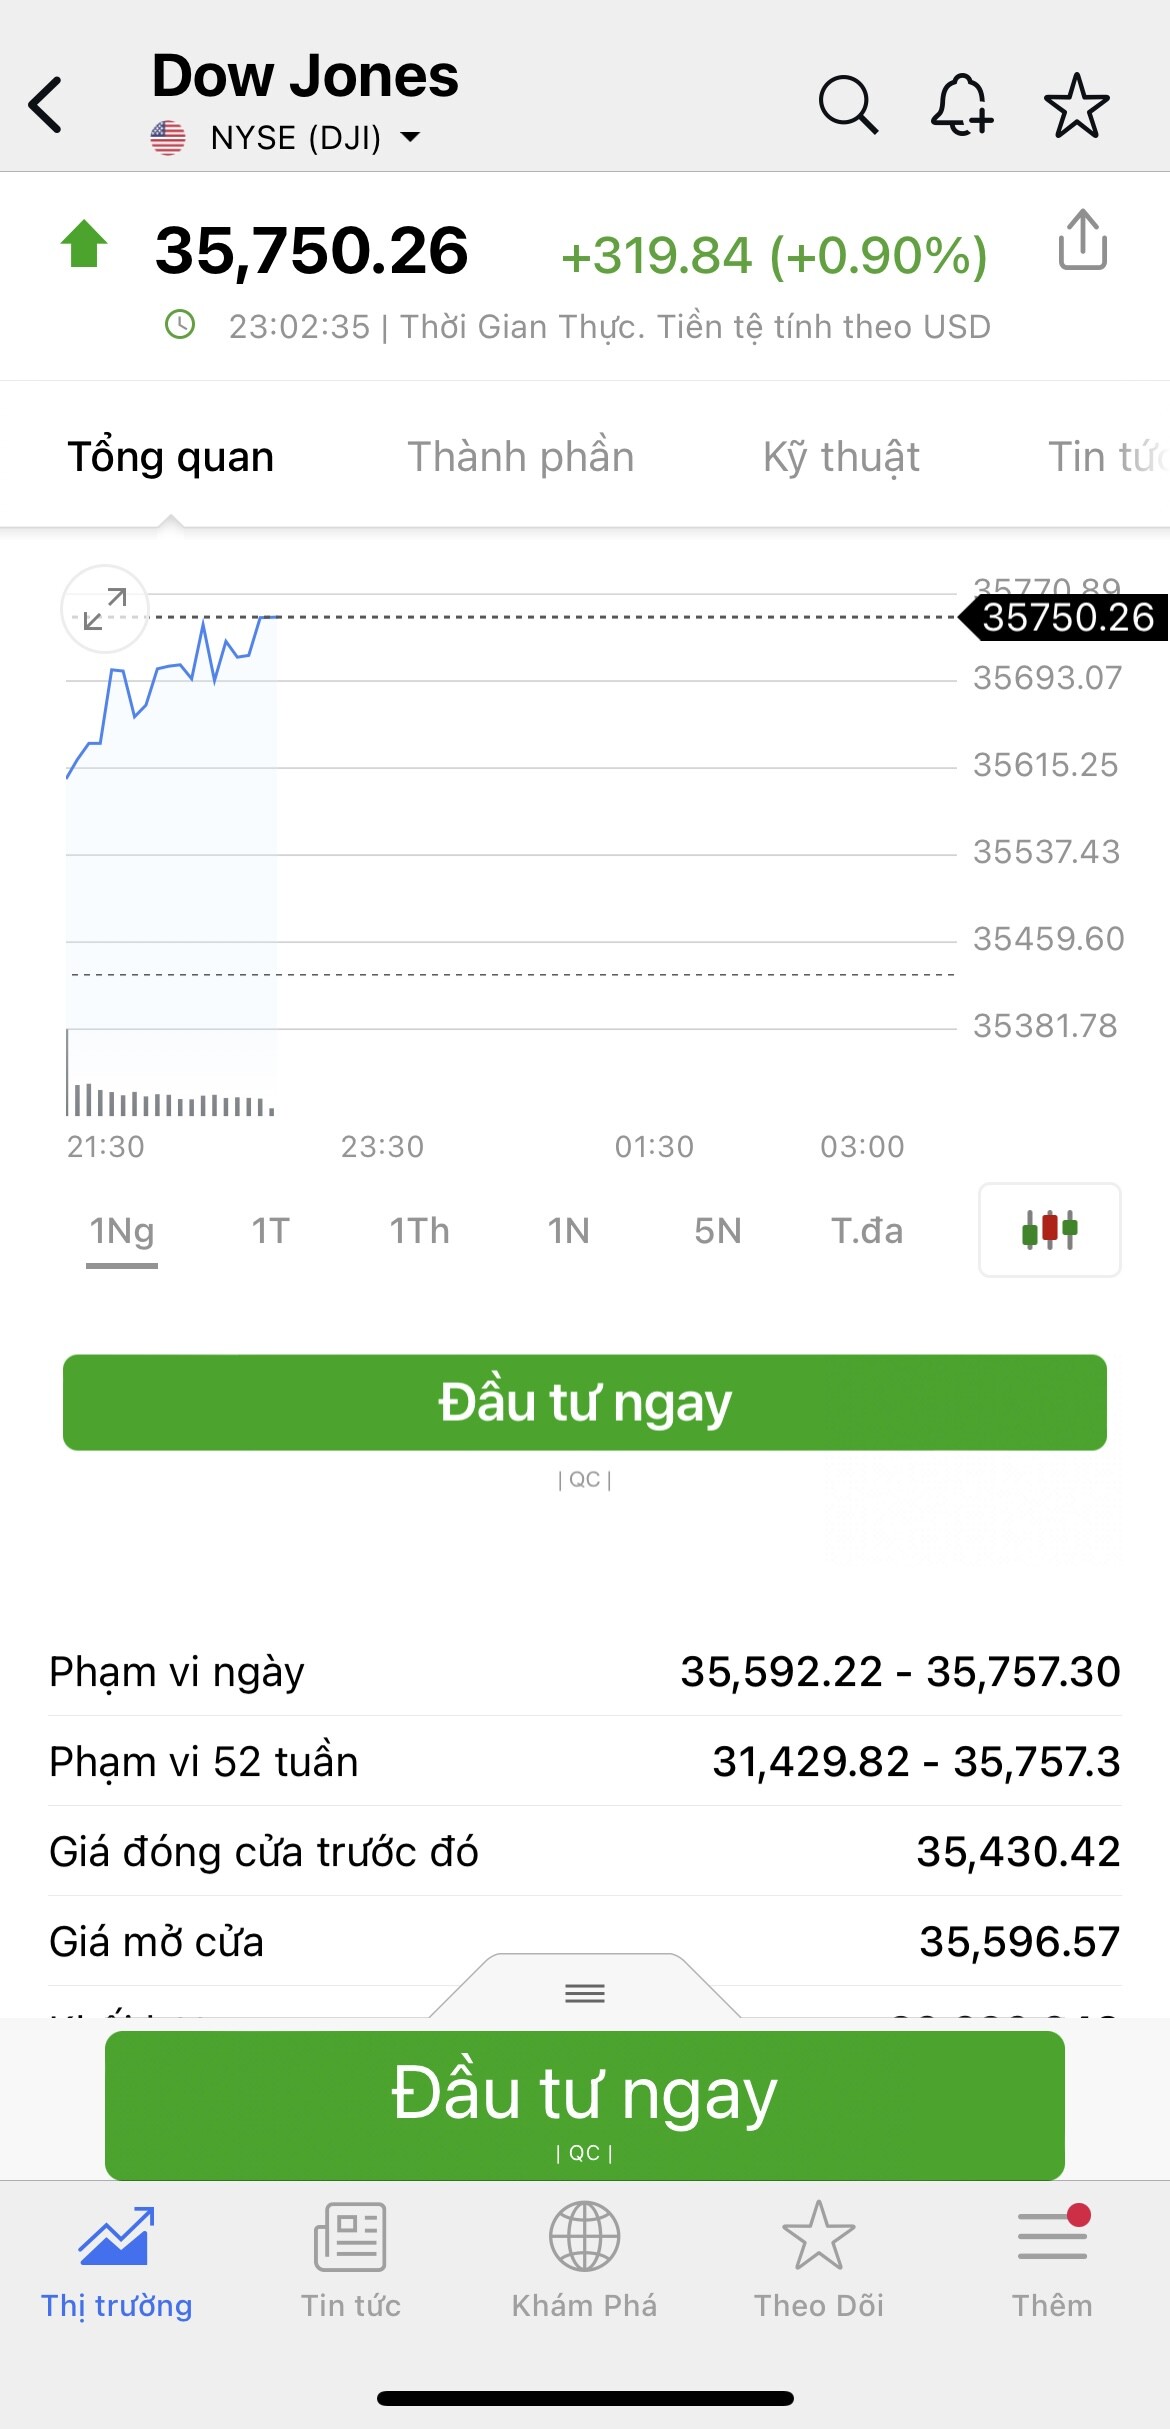Image resolution: width=1170 pixels, height=2429 pixels.
Task: Tap the back arrow icon
Action: tap(46, 104)
